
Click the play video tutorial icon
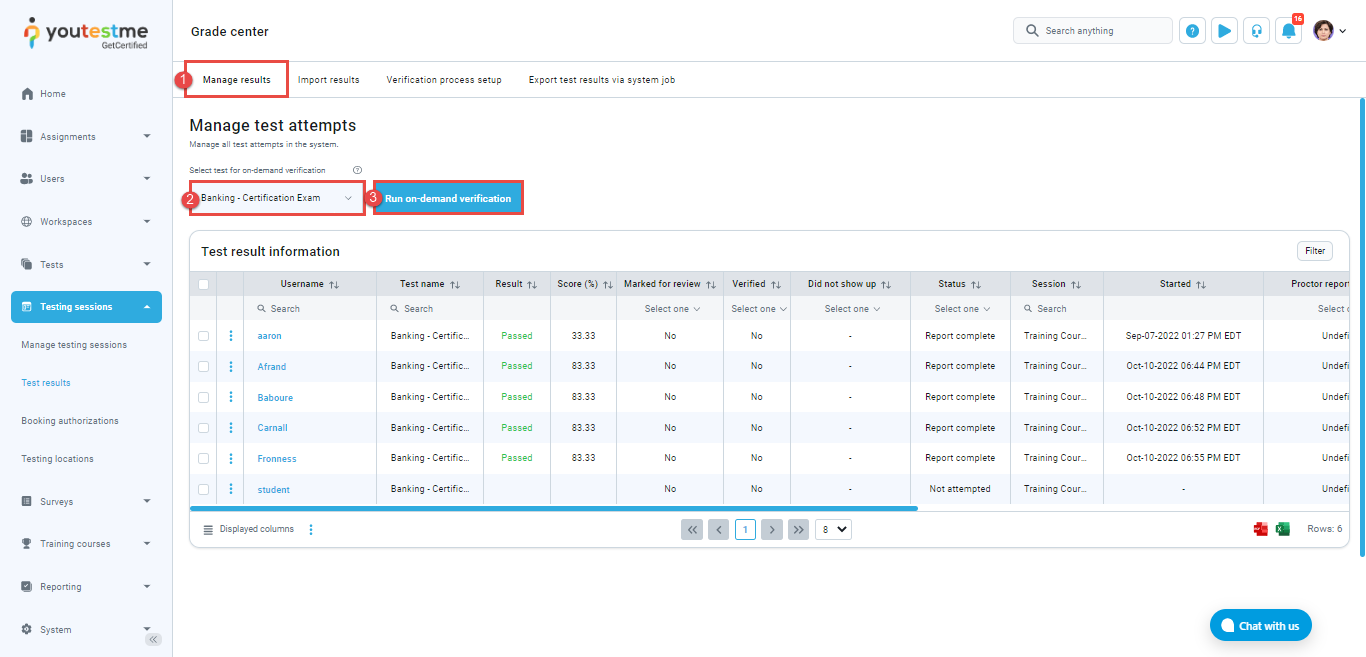[x=1224, y=31]
